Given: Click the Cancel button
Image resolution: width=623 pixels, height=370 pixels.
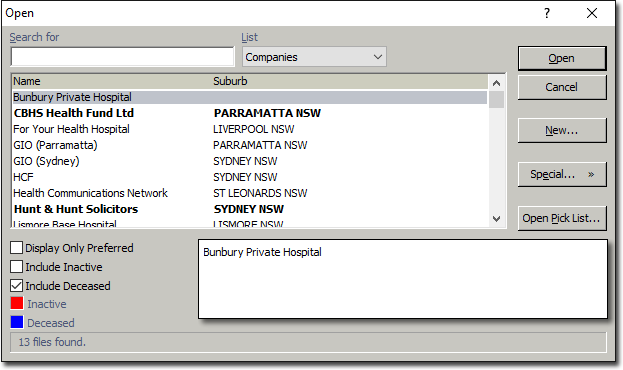Looking at the screenshot, I should coord(562,87).
